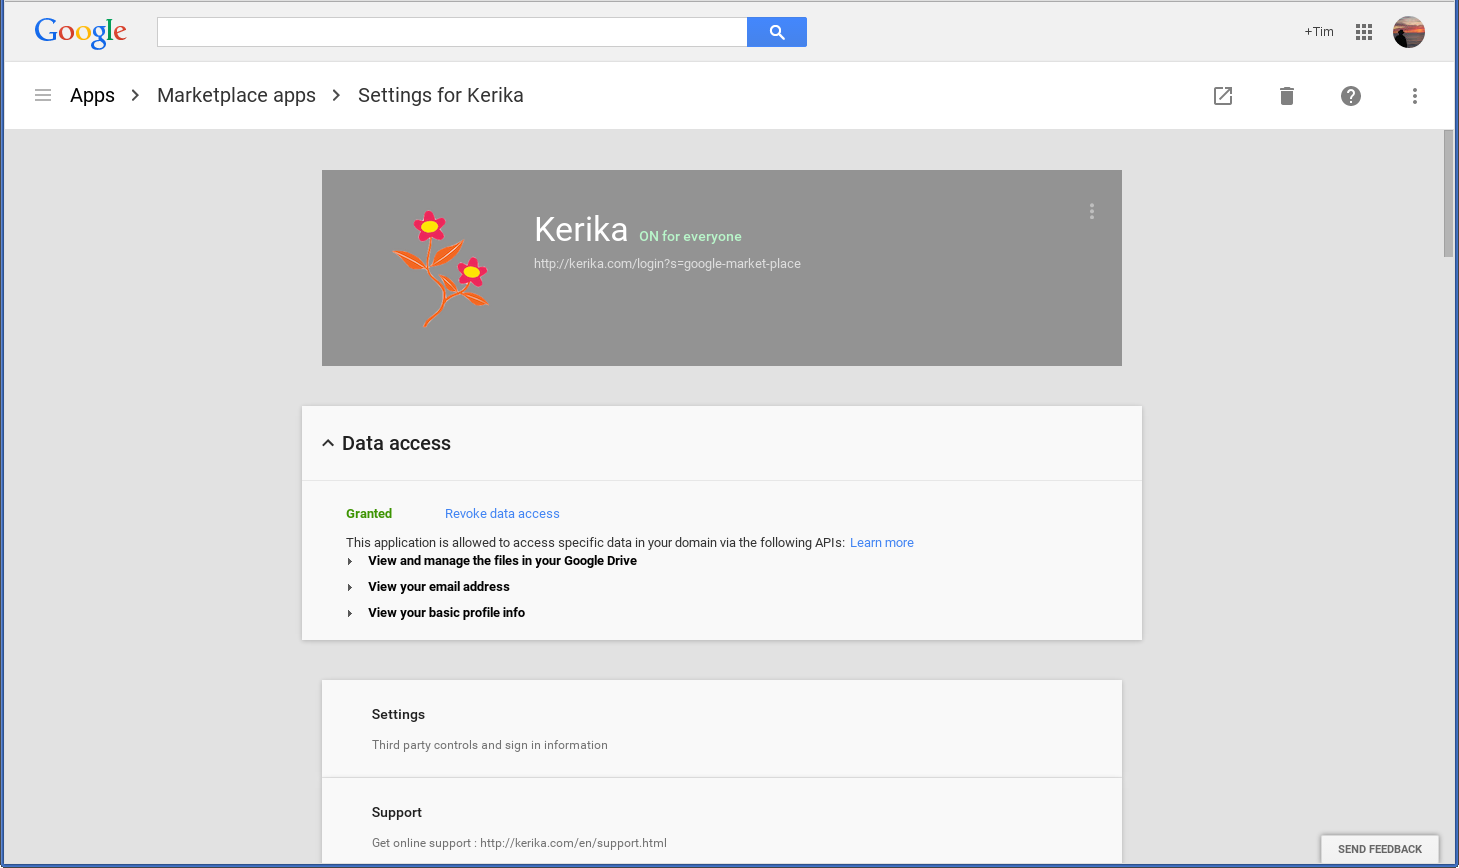This screenshot has width=1459, height=868.
Task: Click the +Tim link
Action: [1319, 32]
